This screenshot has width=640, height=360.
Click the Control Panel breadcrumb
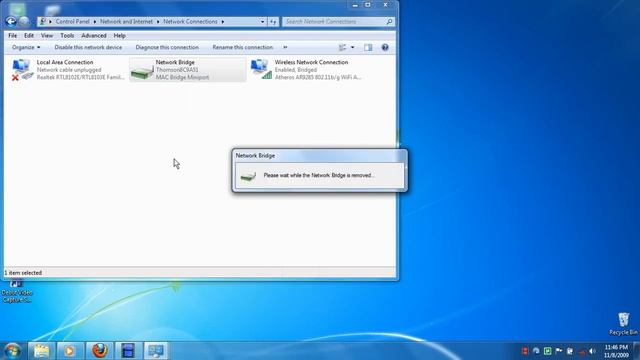pos(73,22)
